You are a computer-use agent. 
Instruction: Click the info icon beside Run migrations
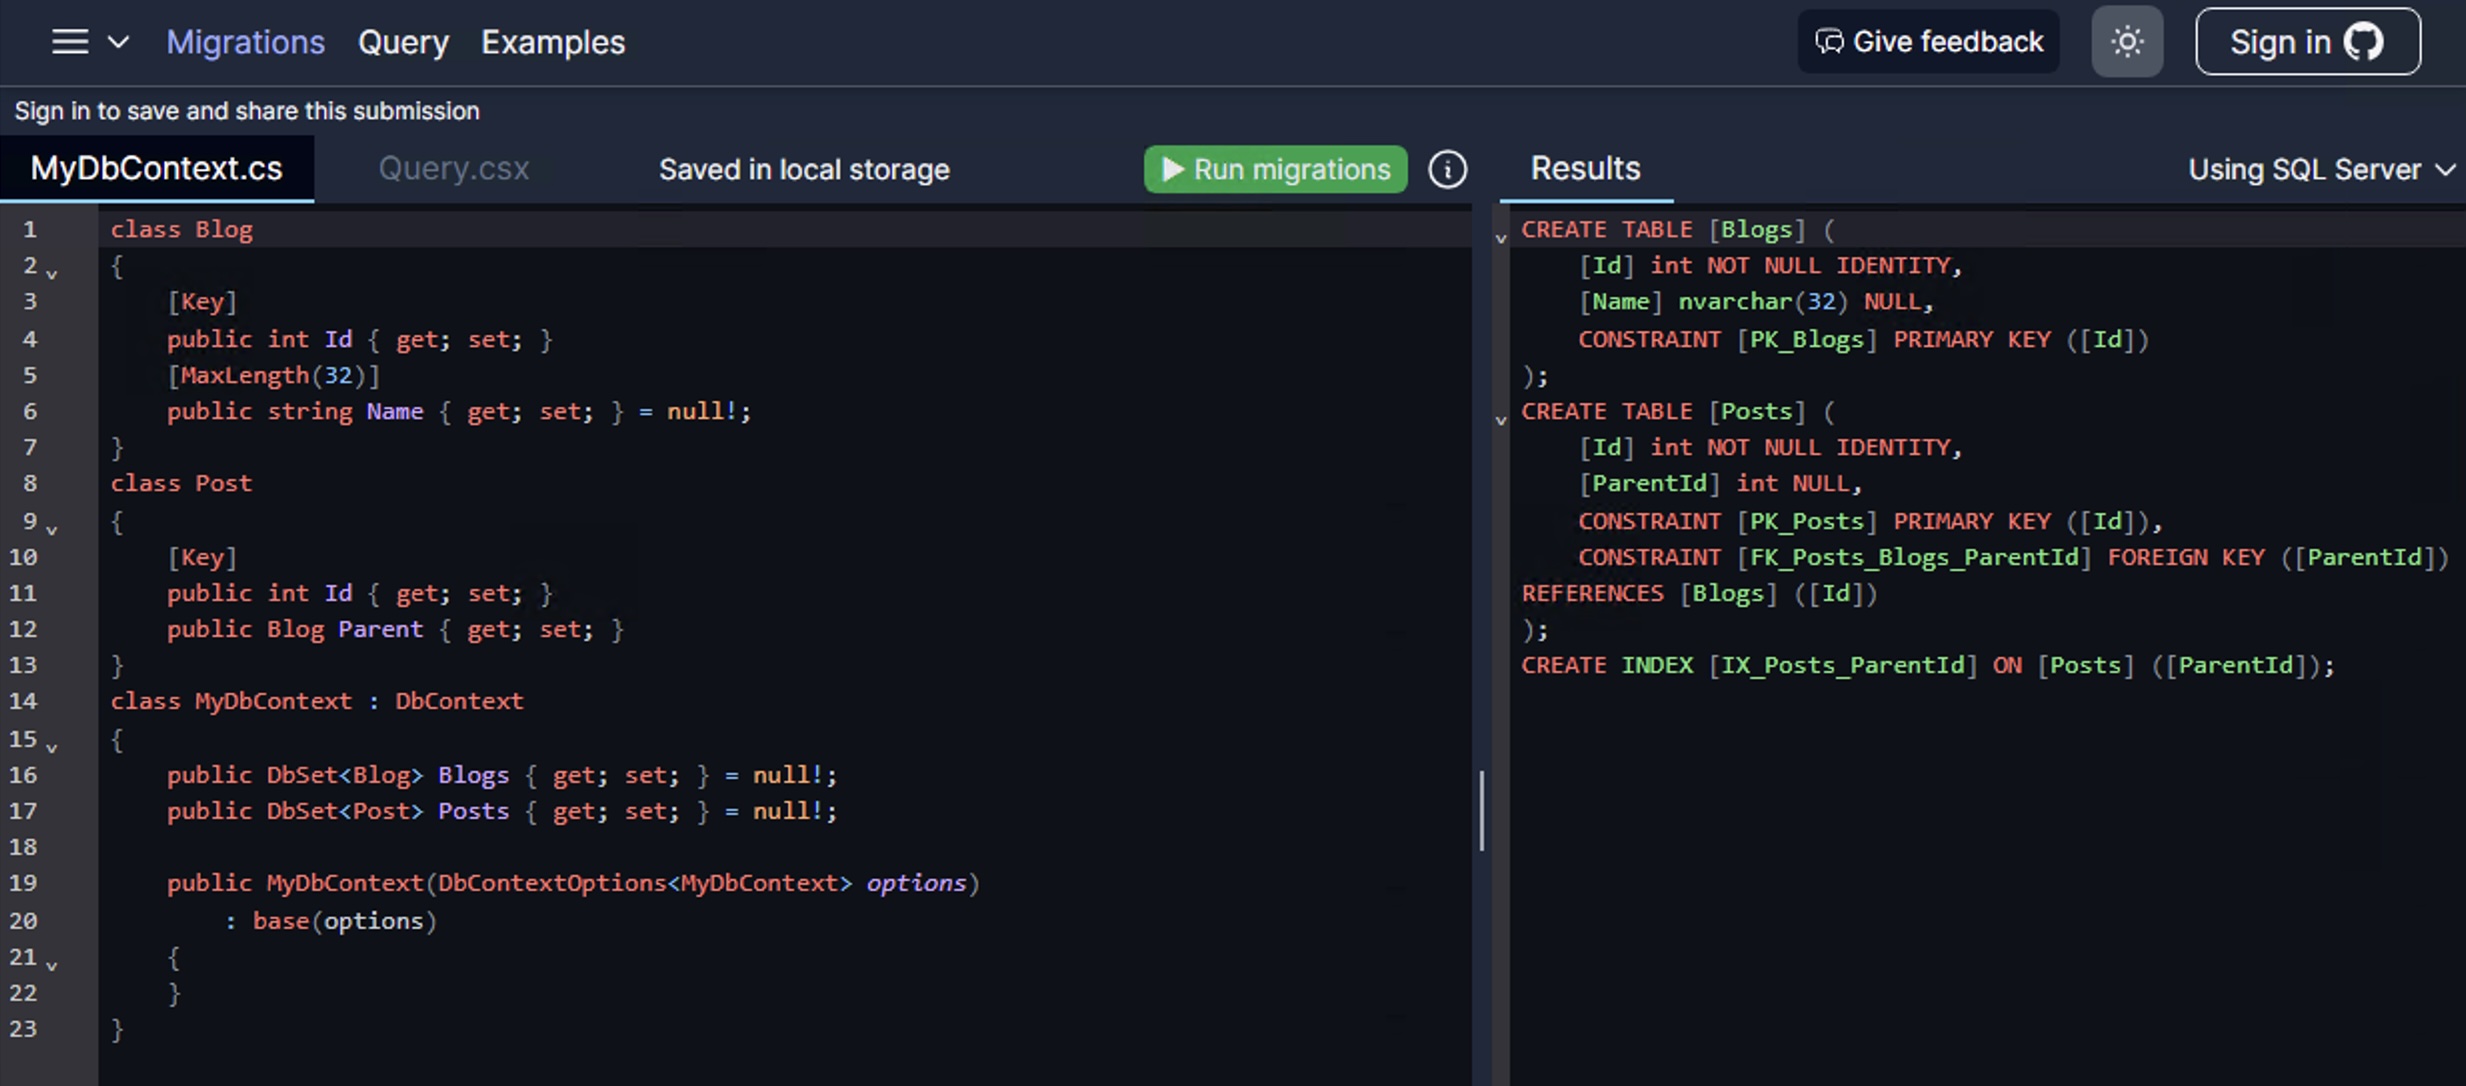coord(1447,169)
